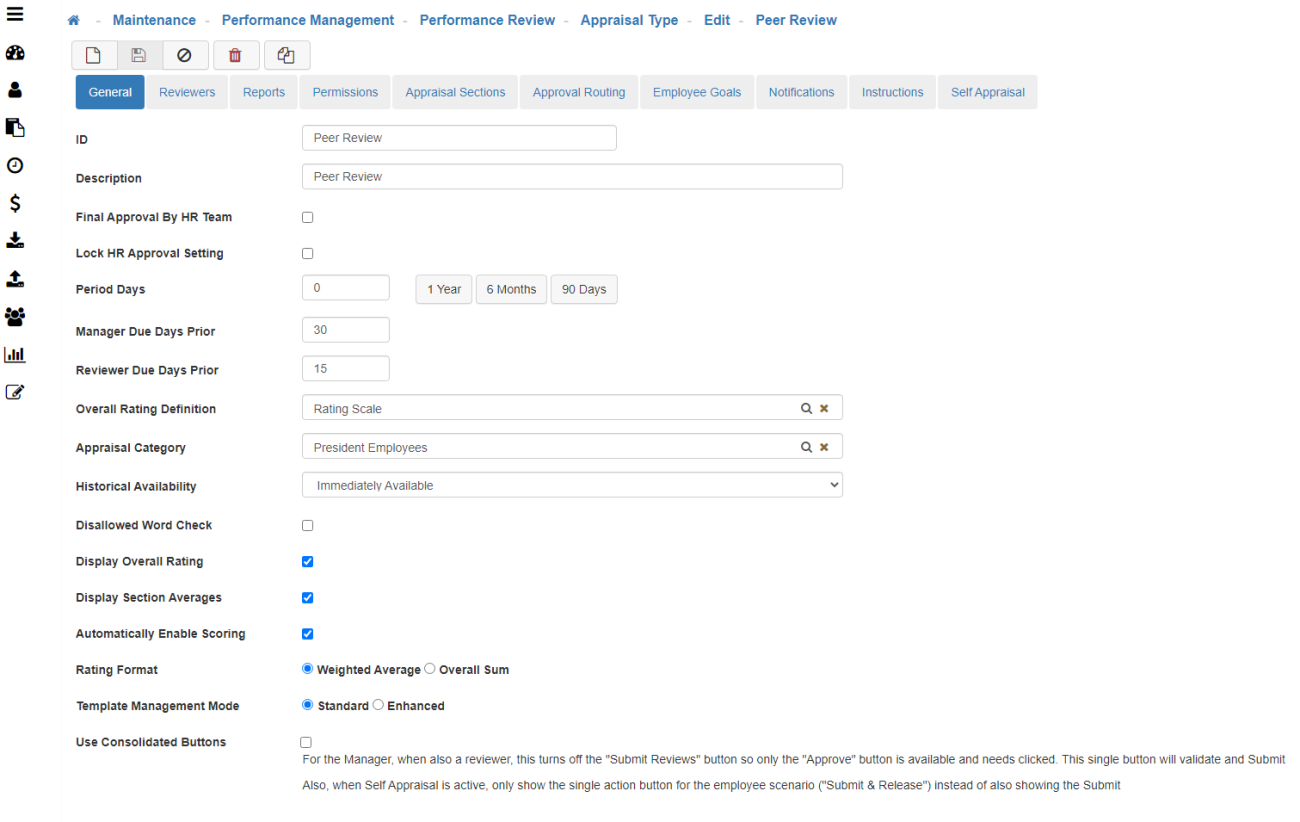This screenshot has height=822, width=1300.
Task: Search Overall Rating Definition with magnifier icon
Action: (805, 408)
